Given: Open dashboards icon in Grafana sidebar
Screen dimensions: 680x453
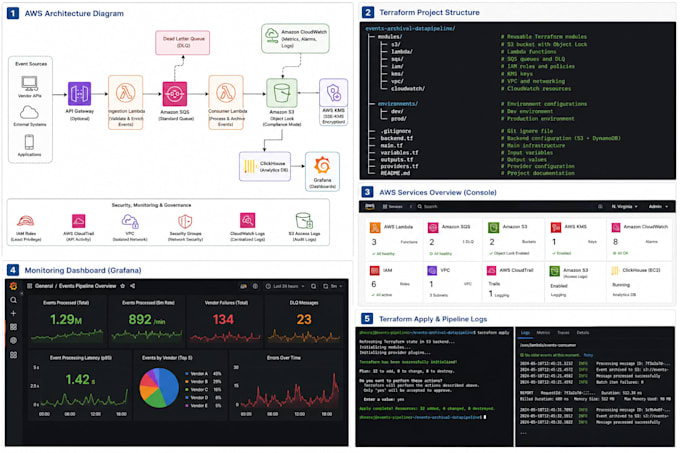Looking at the screenshot, I should (13, 327).
